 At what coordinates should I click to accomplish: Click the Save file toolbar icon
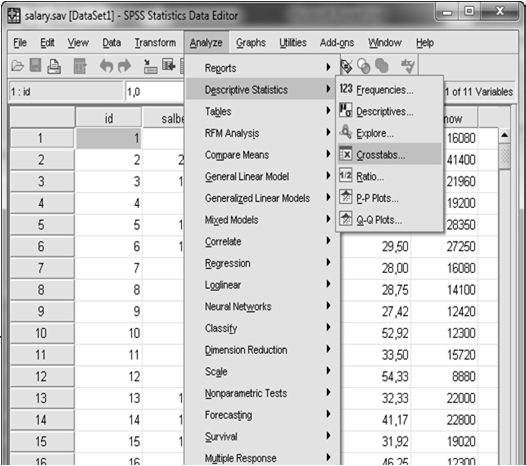click(35, 65)
